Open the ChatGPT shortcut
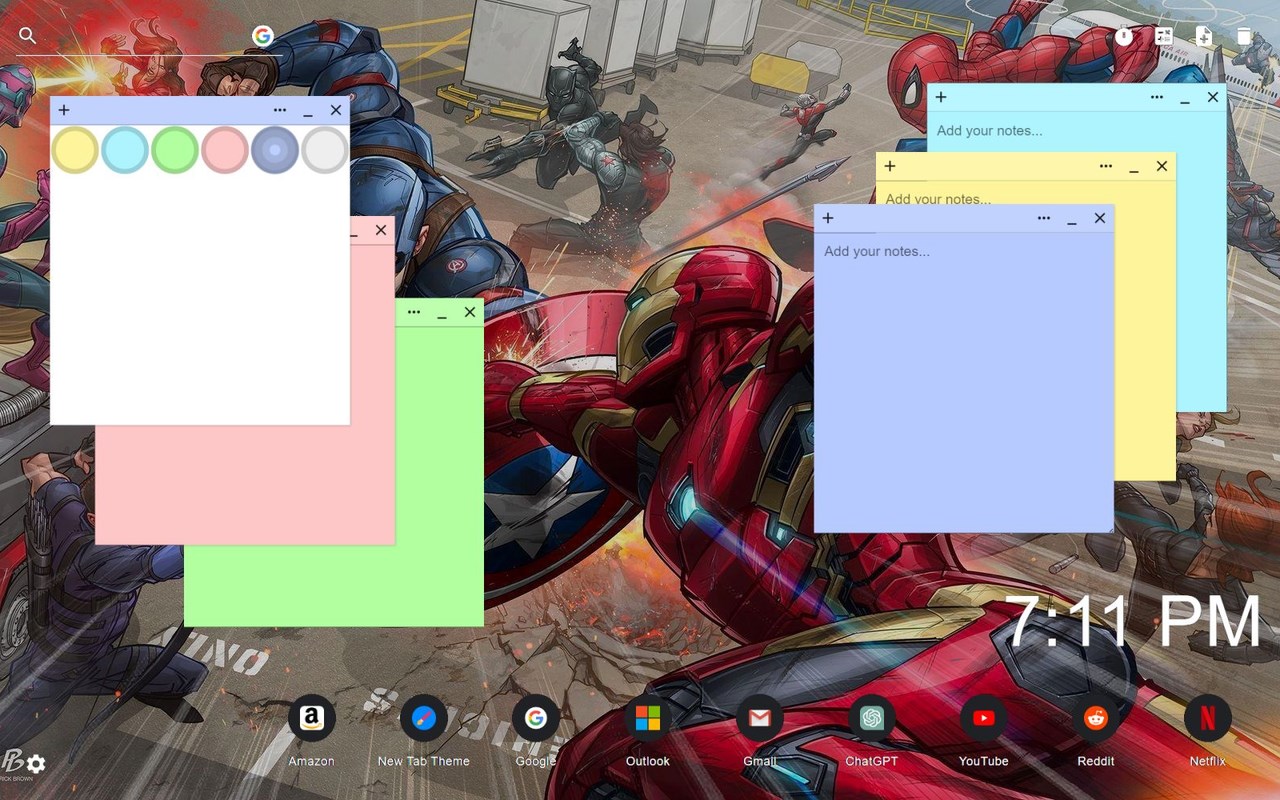 [x=871, y=718]
